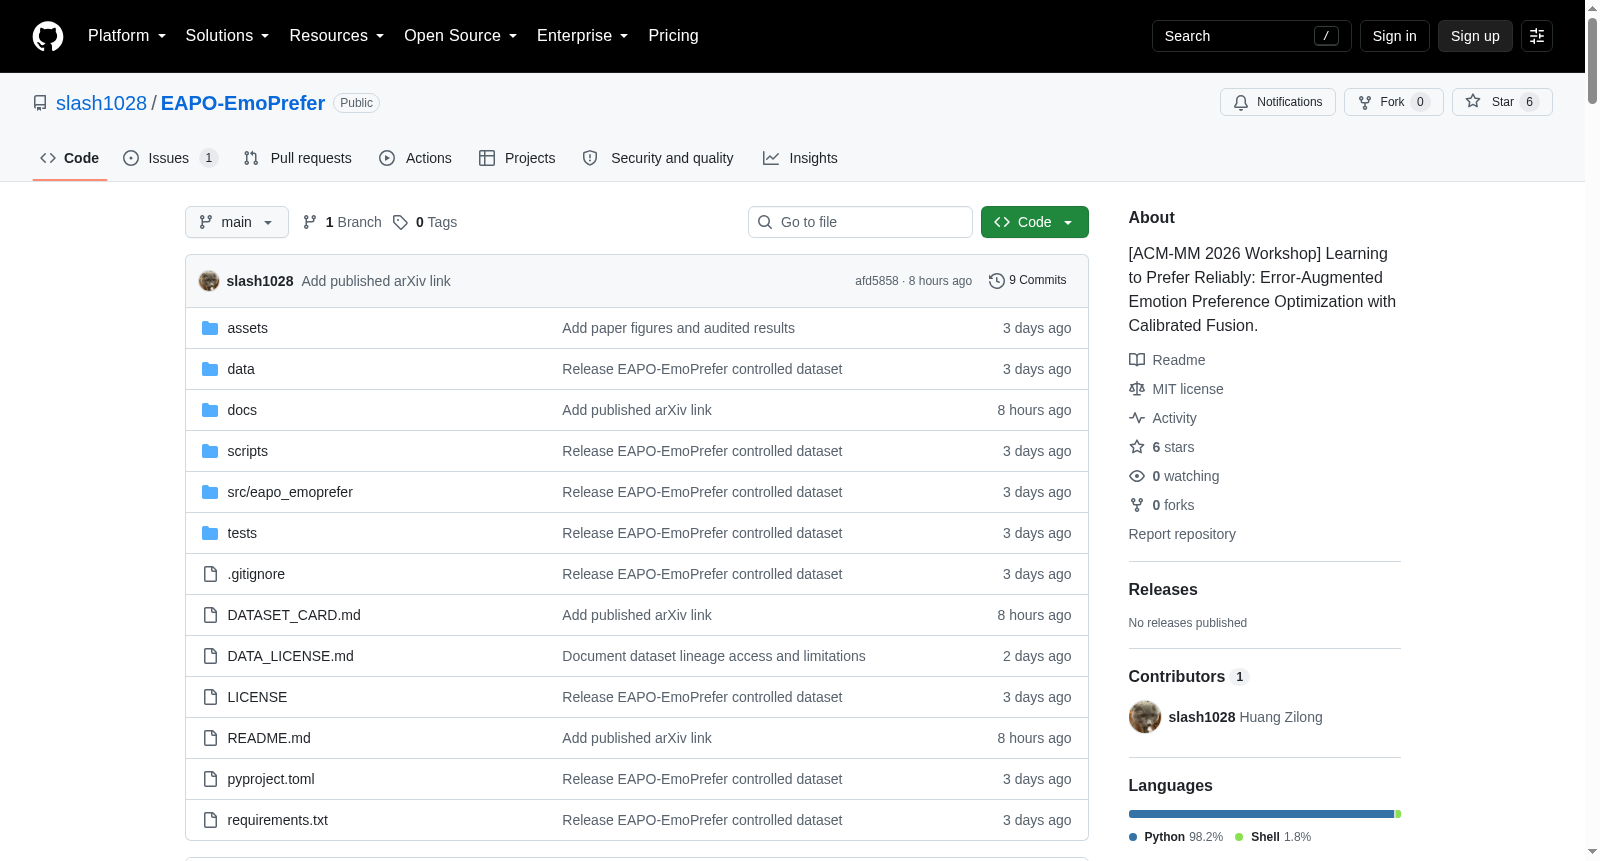Click the README.md file icon
This screenshot has width=1600, height=861.
click(210, 738)
